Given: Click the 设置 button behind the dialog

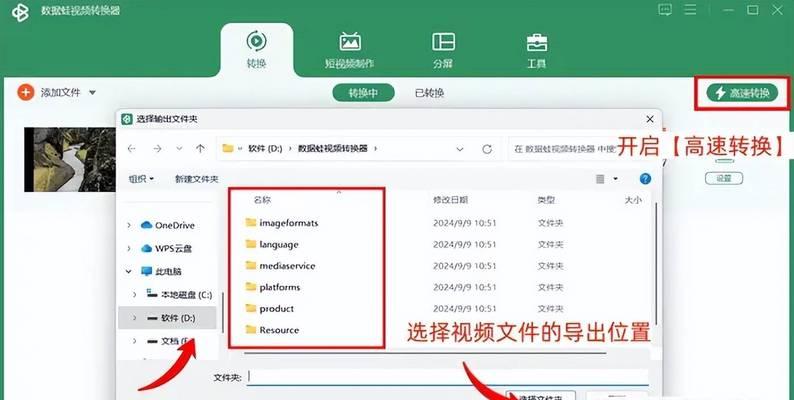Looking at the screenshot, I should pyautogui.click(x=724, y=178).
